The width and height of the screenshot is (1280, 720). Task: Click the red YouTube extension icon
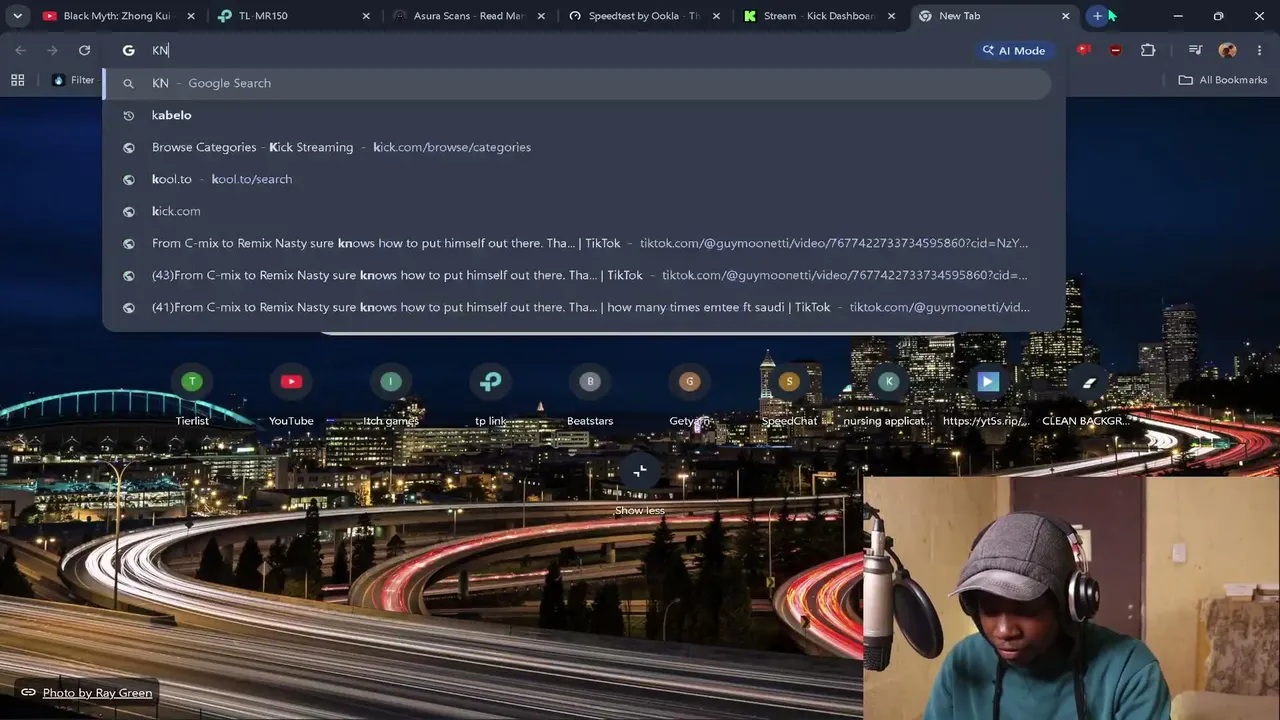[x=1083, y=50]
